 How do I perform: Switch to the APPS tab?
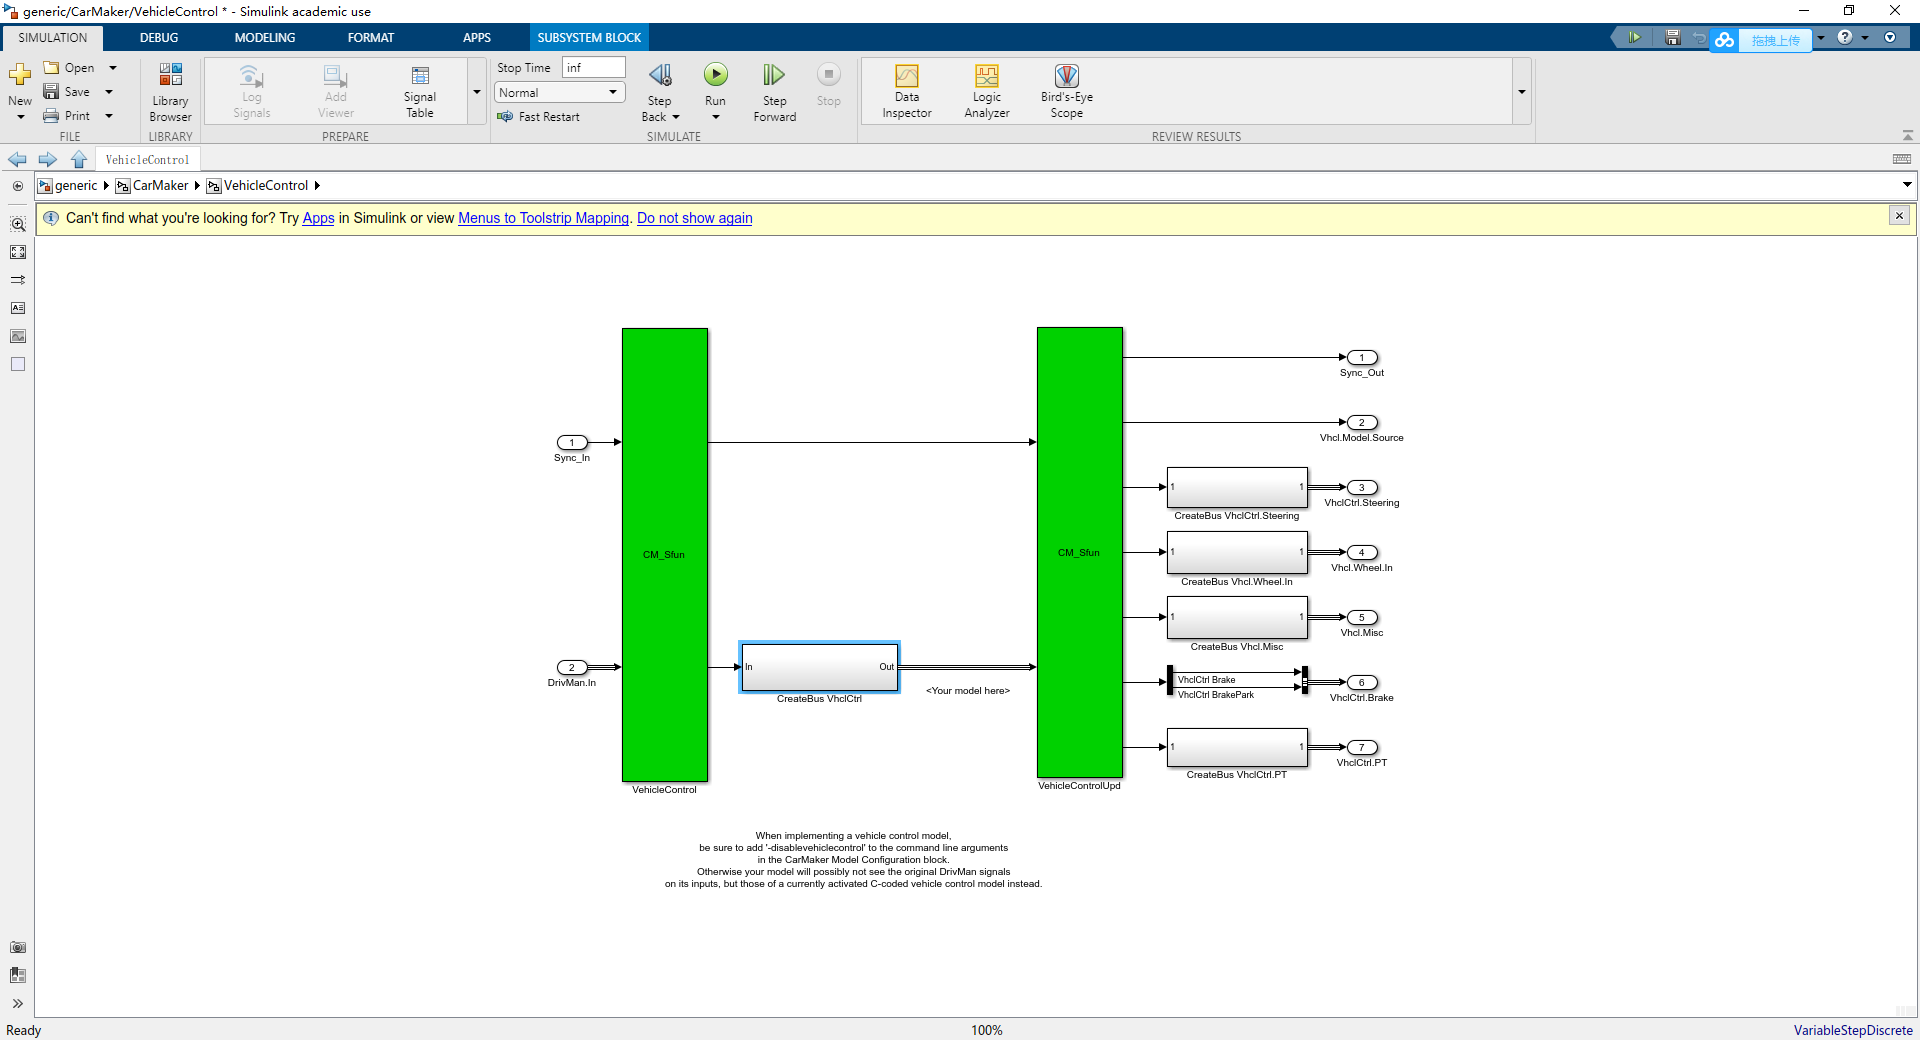pyautogui.click(x=477, y=38)
